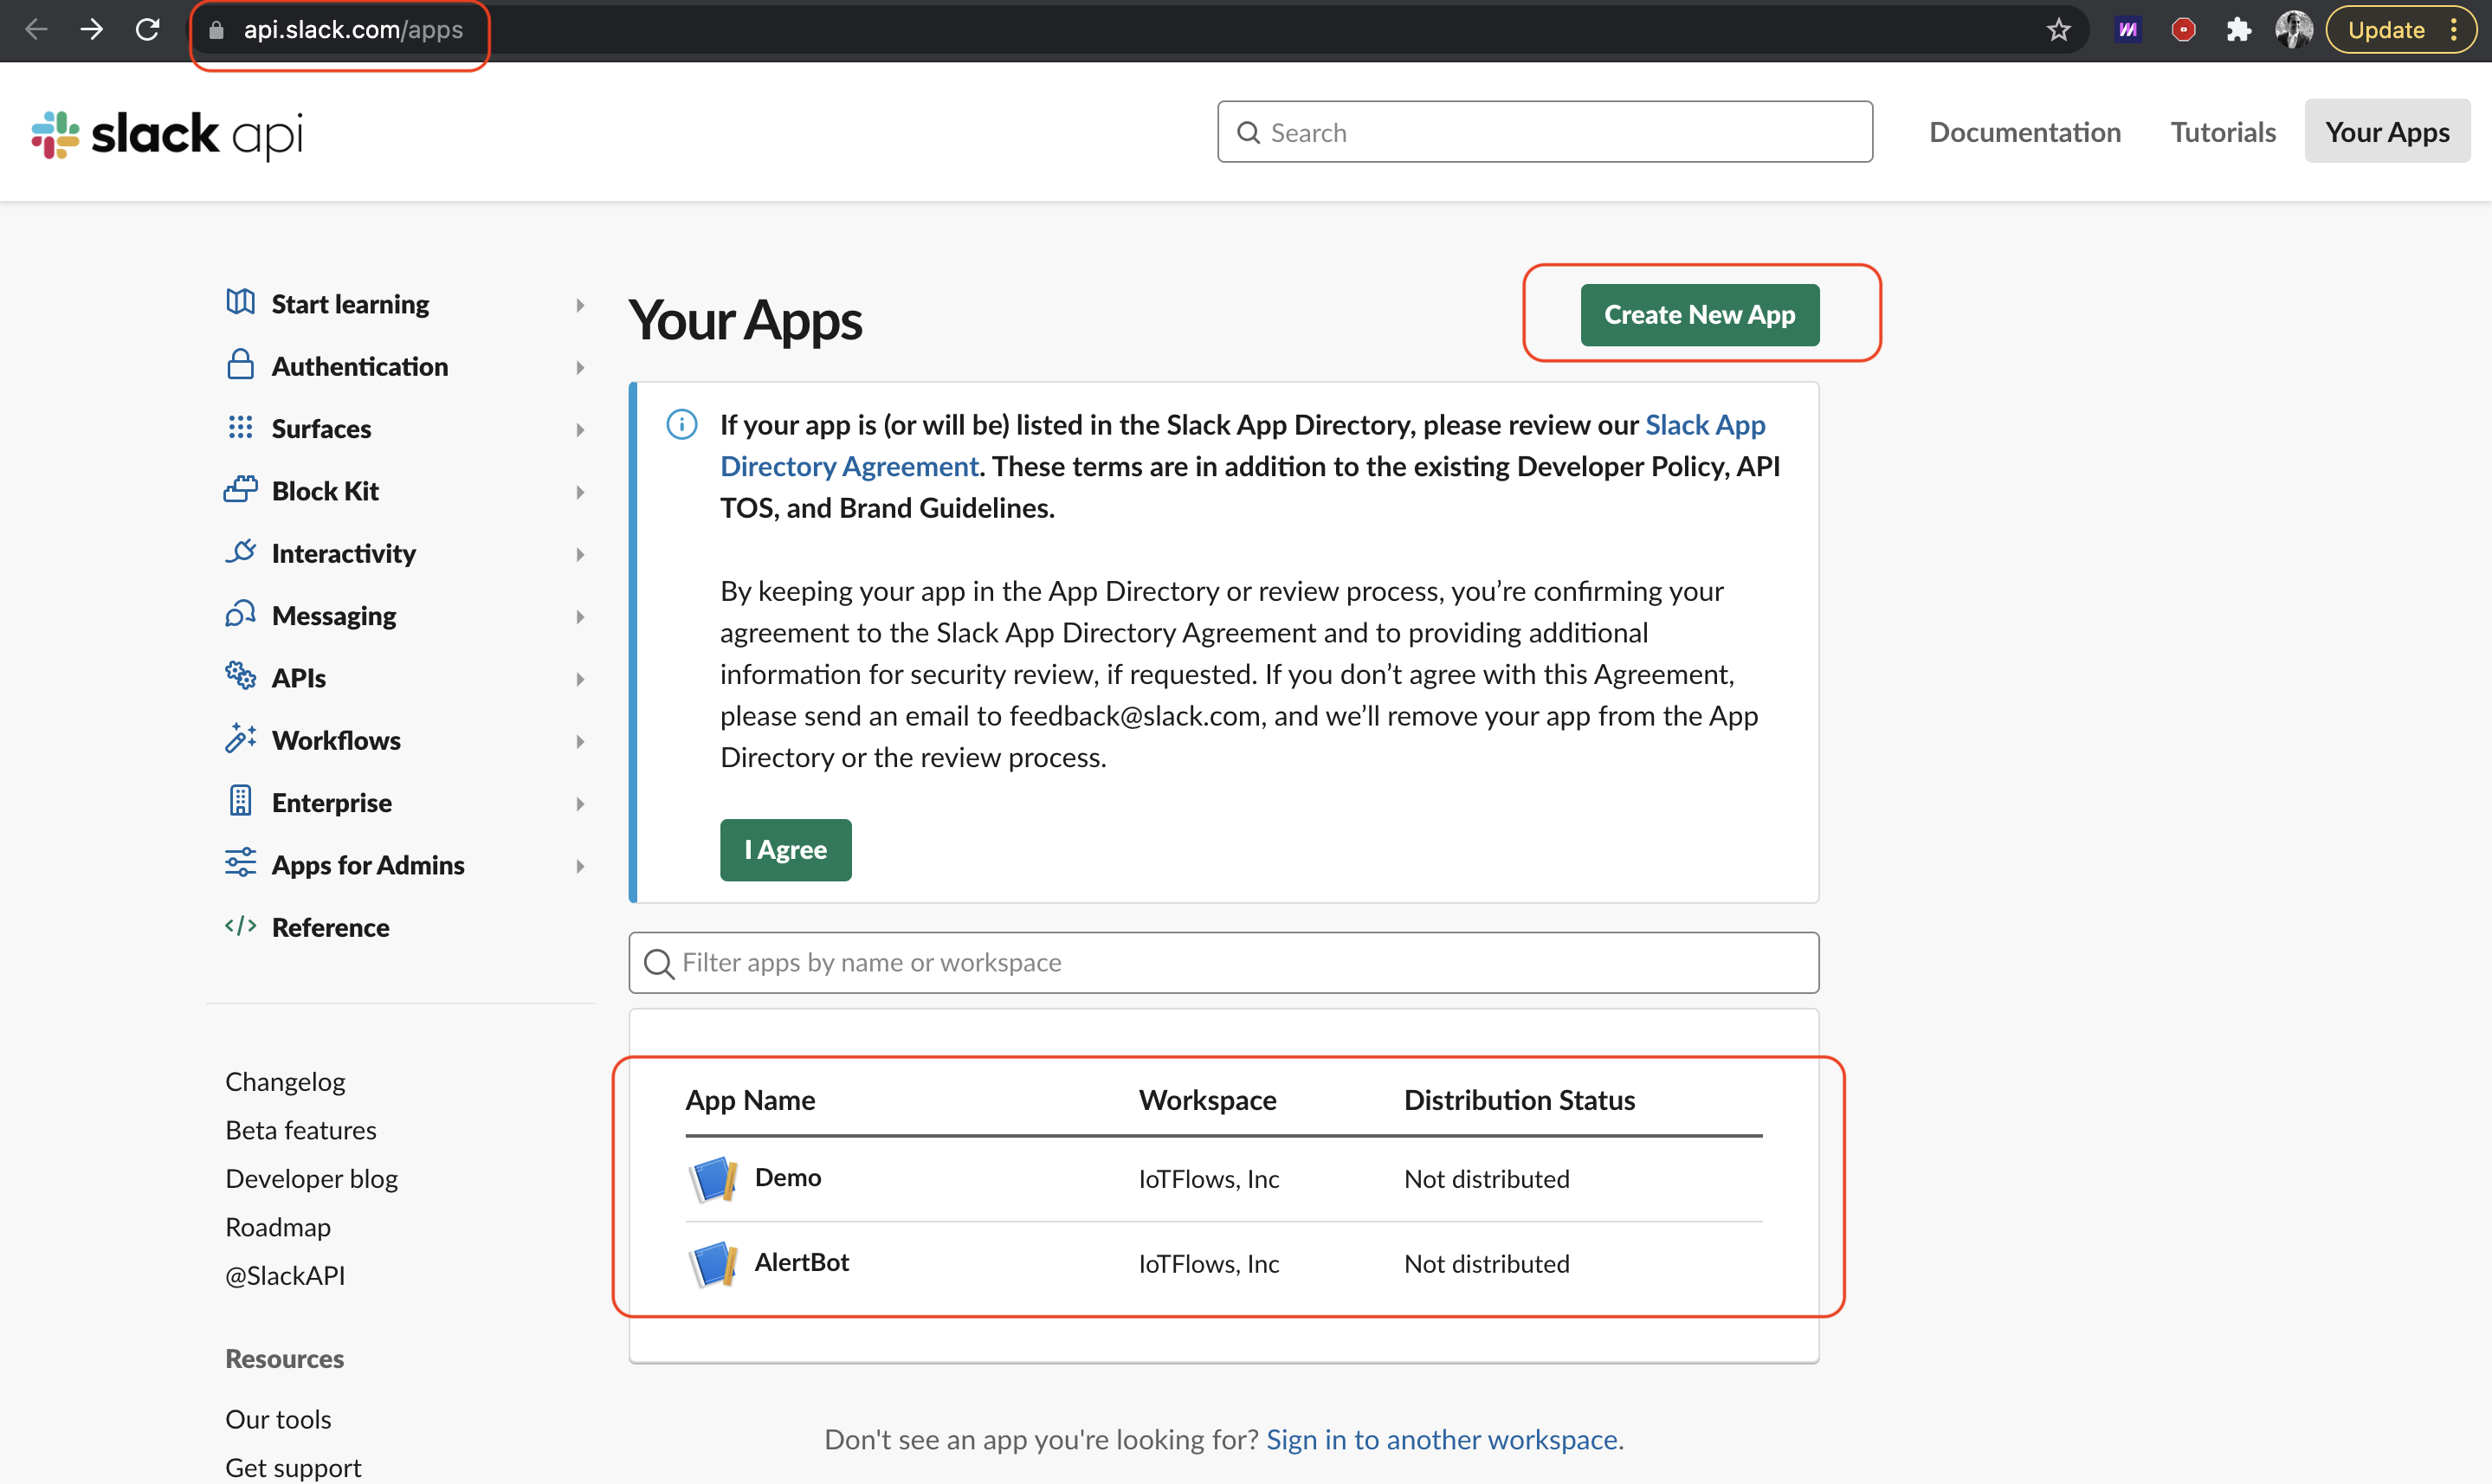Click the Slack API logo

click(167, 134)
